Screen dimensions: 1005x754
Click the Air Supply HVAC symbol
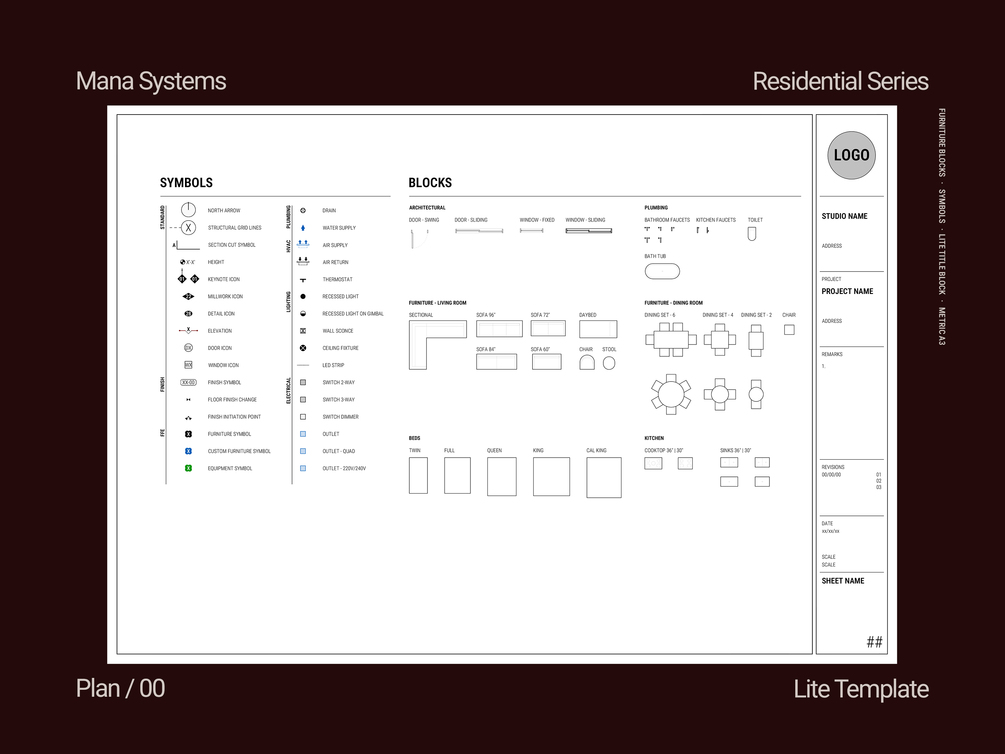click(x=303, y=244)
